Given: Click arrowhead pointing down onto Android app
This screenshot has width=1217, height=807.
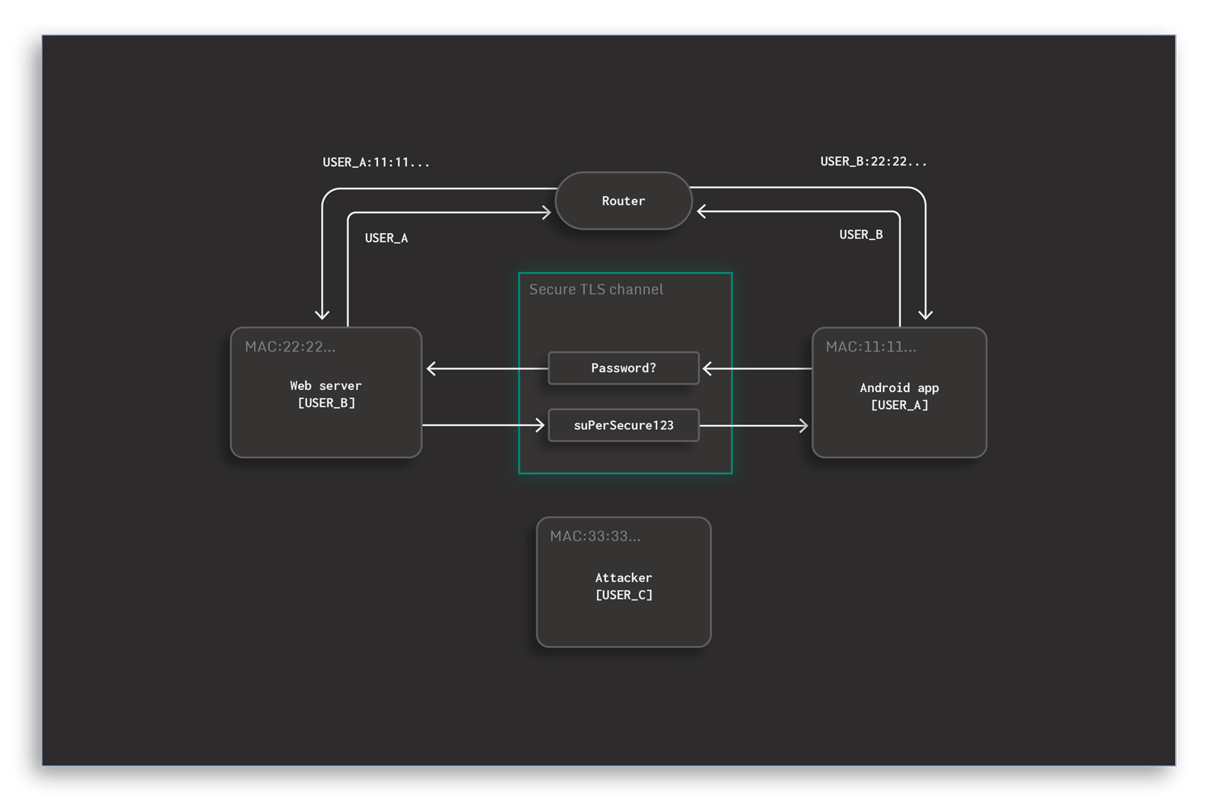Looking at the screenshot, I should [925, 313].
